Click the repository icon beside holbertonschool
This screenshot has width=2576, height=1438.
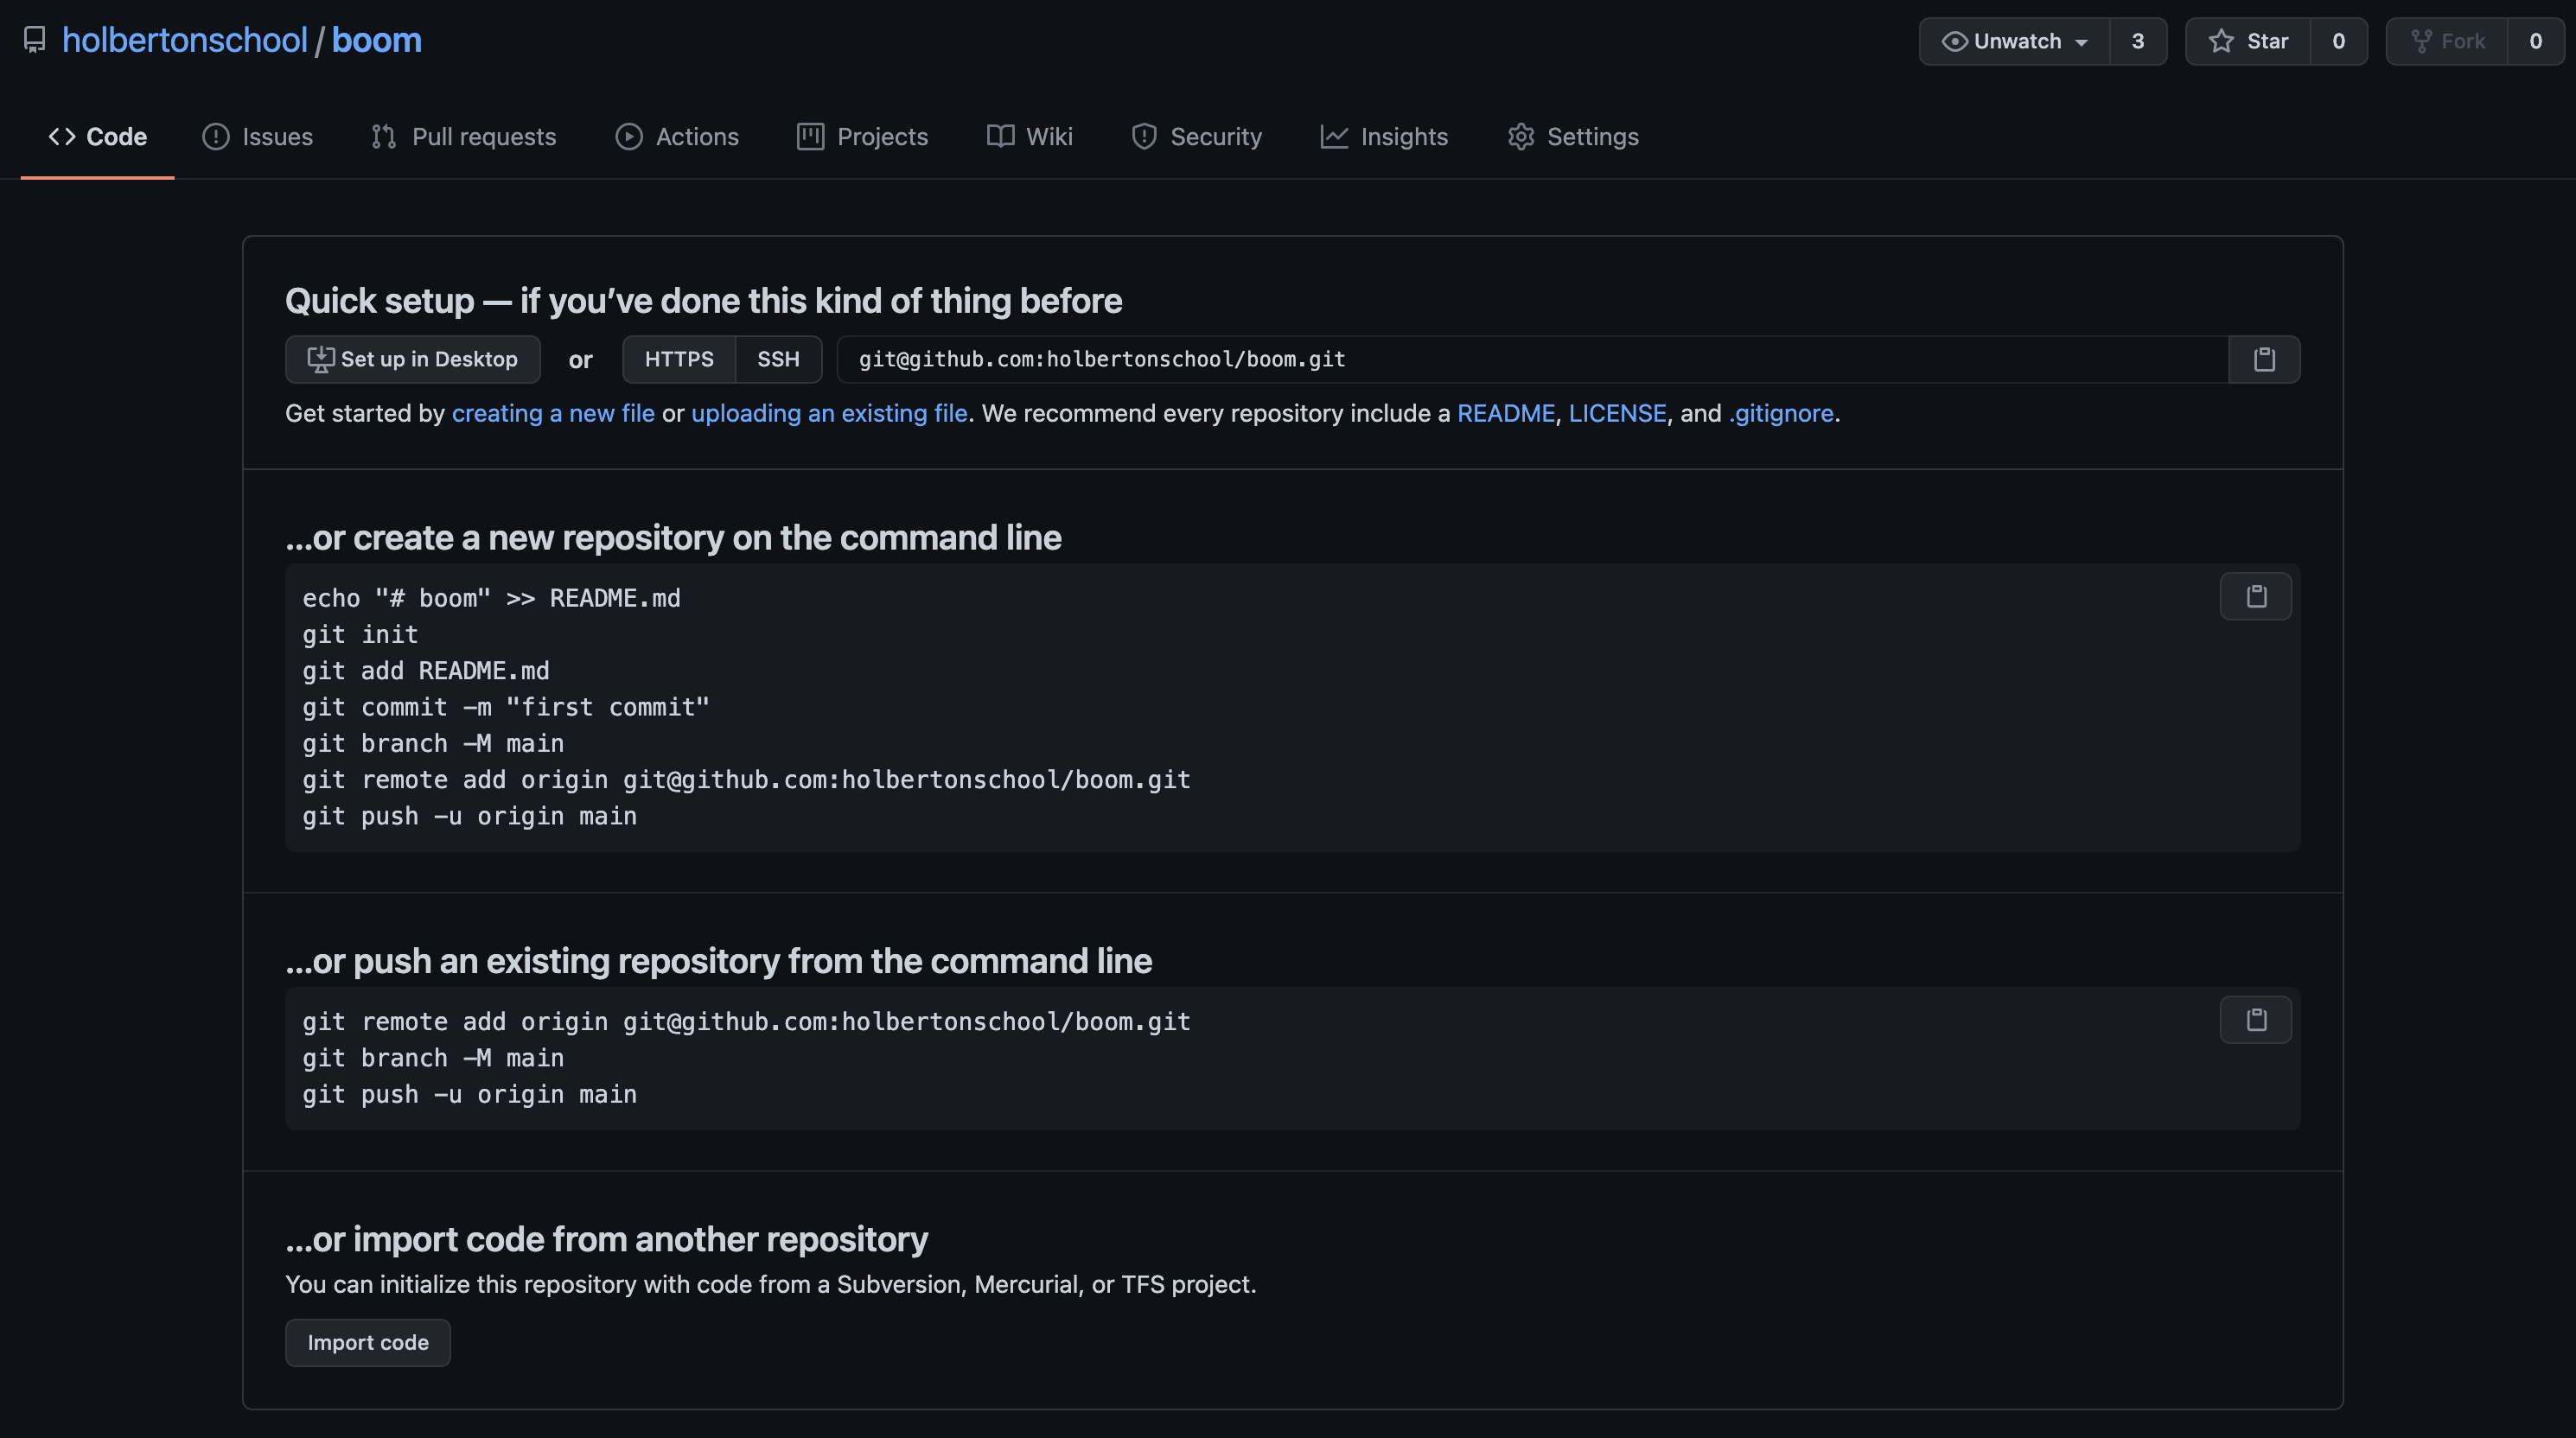tap(35, 40)
